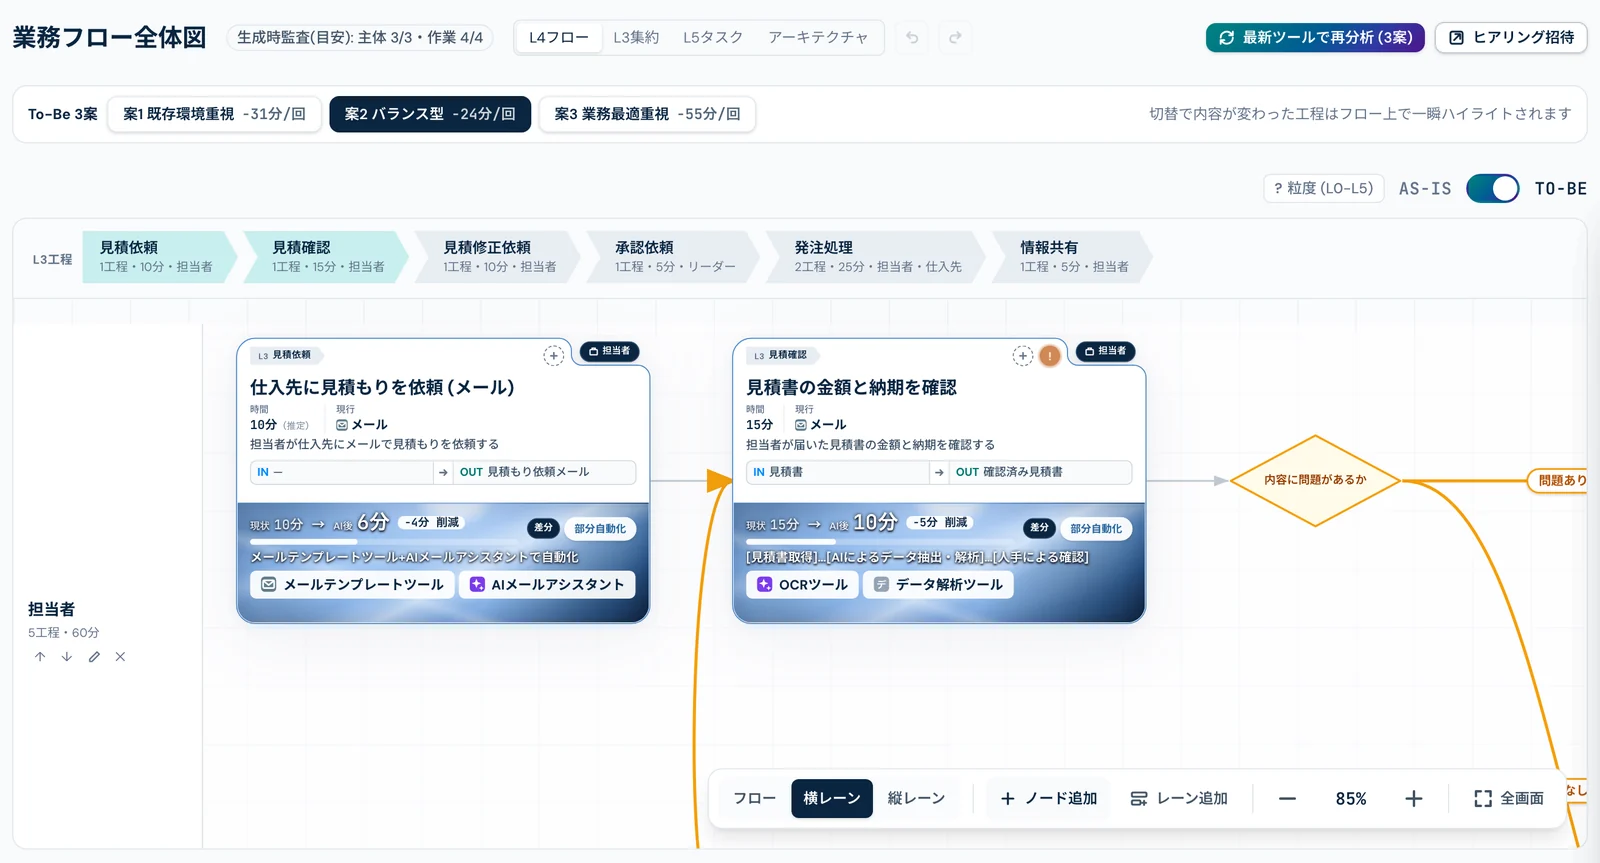Image resolution: width=1600 pixels, height=863 pixels.
Task: Zoom in with the plus icon beside 85%
Action: pos(1413,799)
